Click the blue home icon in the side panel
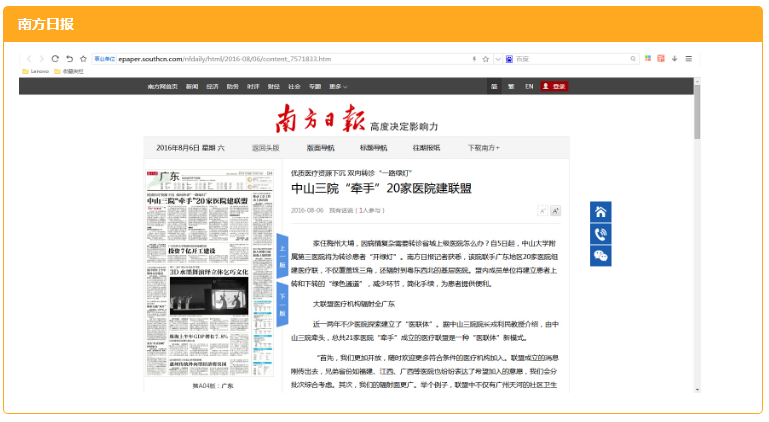The image size is (769, 422). pos(601,212)
